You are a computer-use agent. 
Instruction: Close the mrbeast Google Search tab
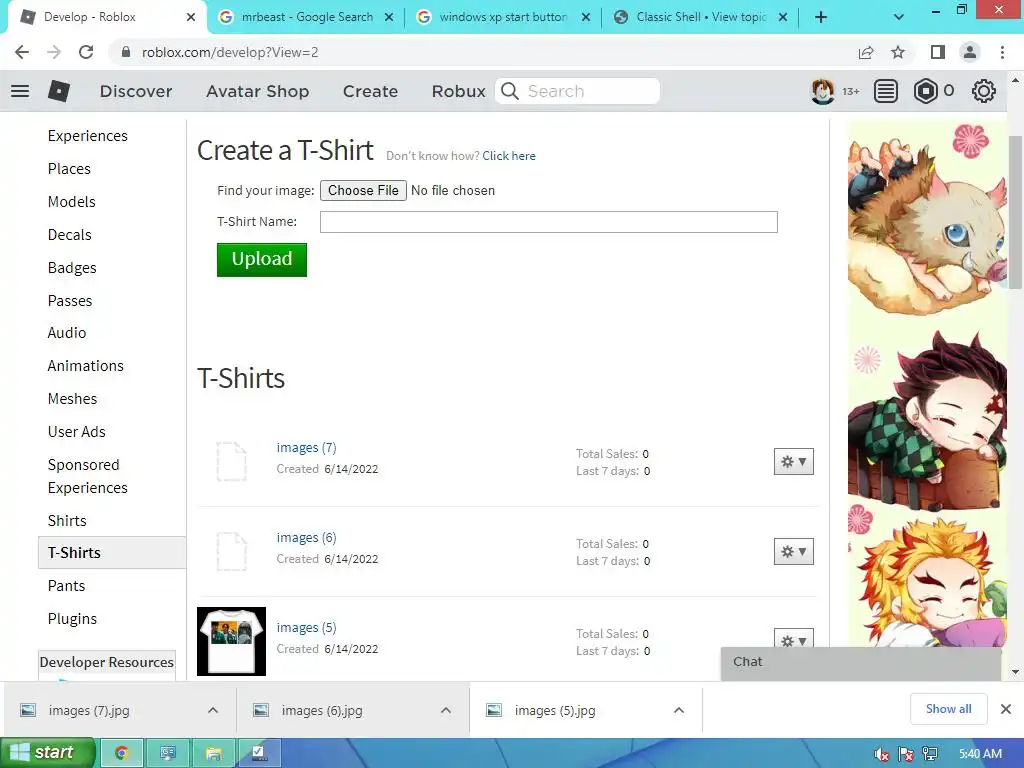[x=389, y=17]
